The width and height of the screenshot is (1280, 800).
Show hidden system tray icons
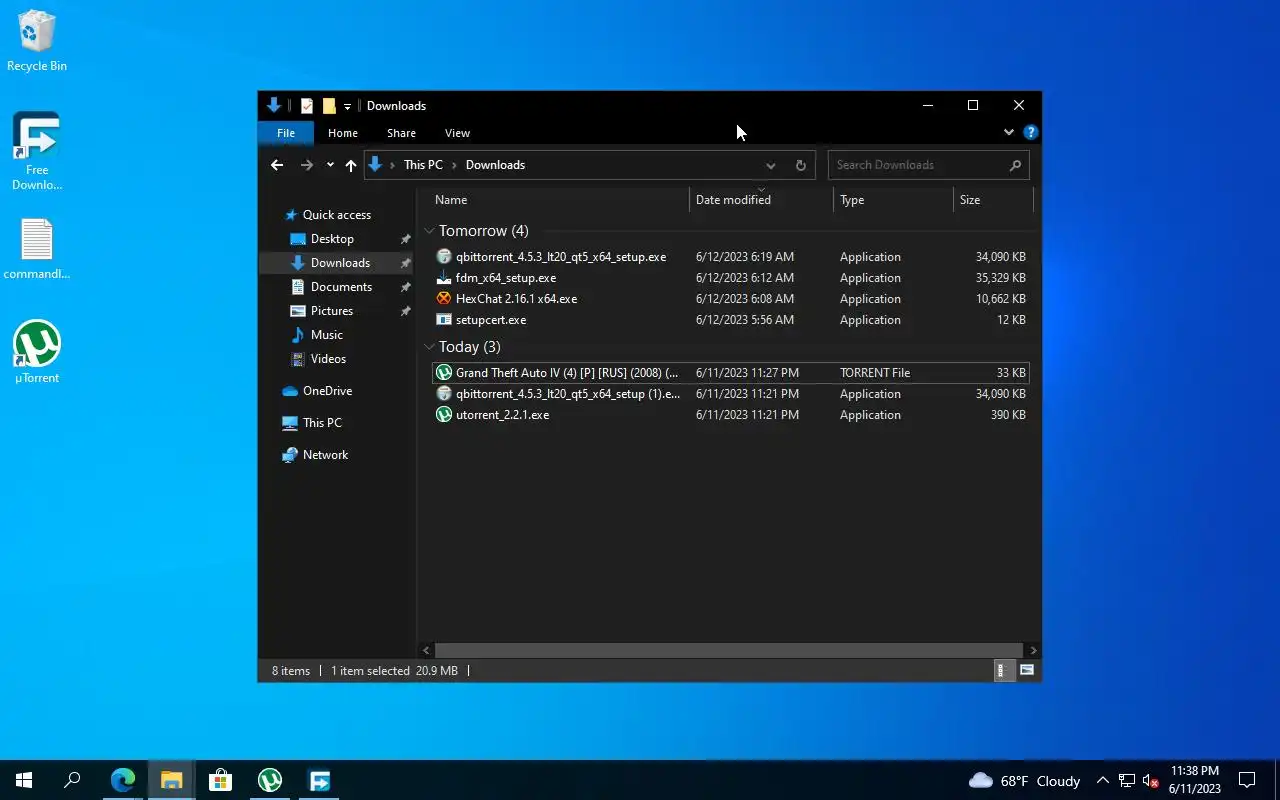pyautogui.click(x=1102, y=780)
